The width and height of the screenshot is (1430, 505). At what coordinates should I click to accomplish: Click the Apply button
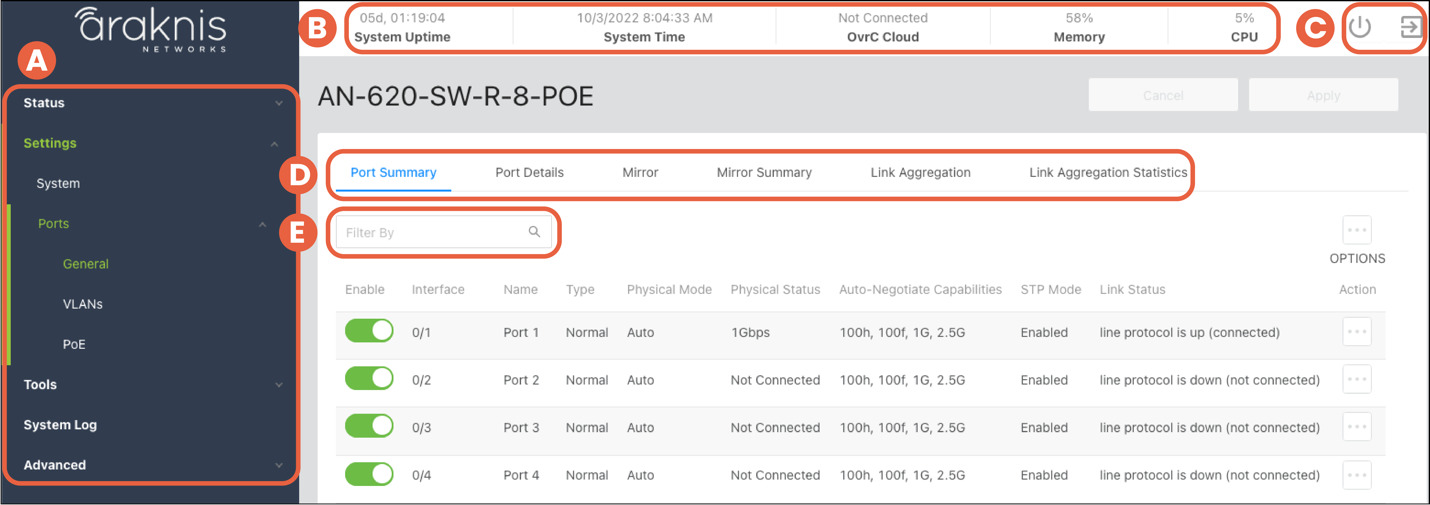pyautogui.click(x=1323, y=95)
